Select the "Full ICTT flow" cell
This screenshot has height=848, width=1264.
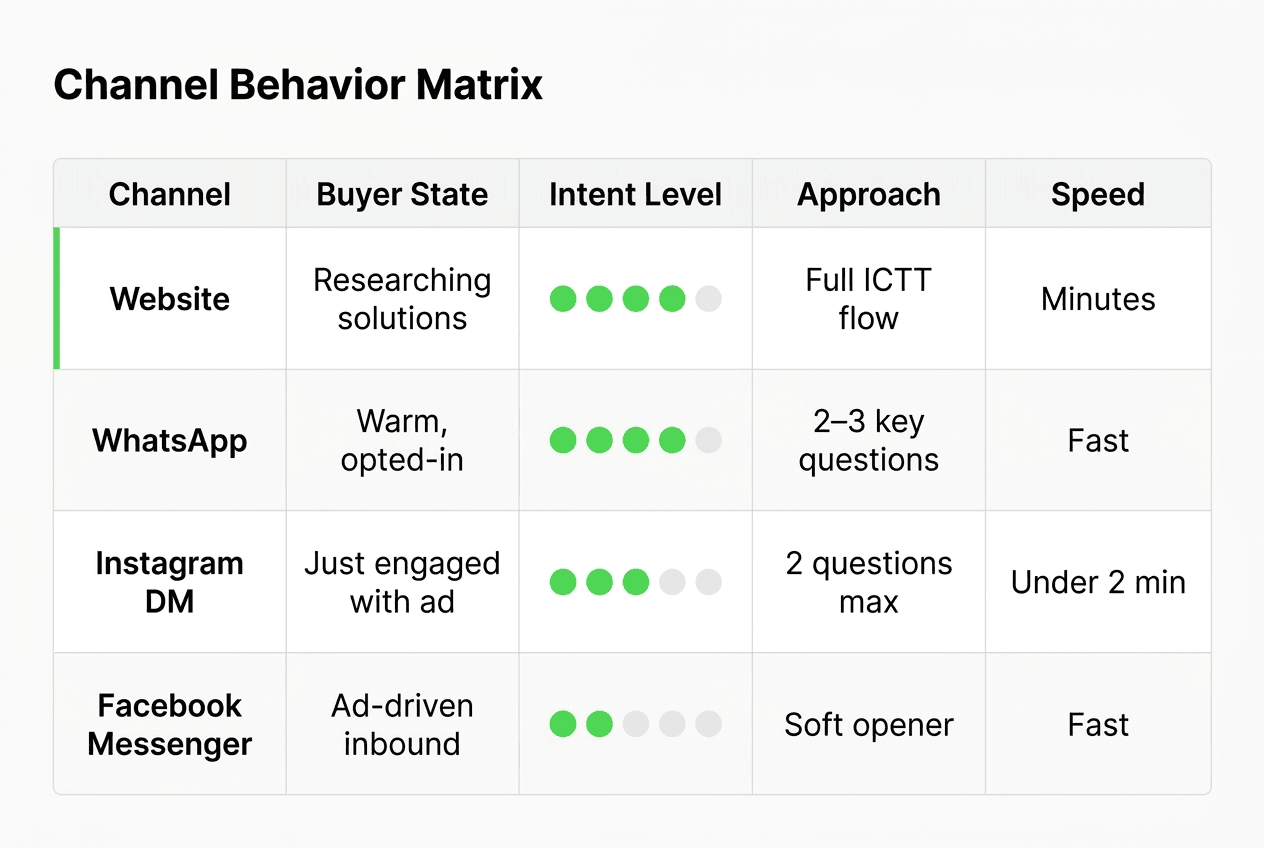(869, 299)
